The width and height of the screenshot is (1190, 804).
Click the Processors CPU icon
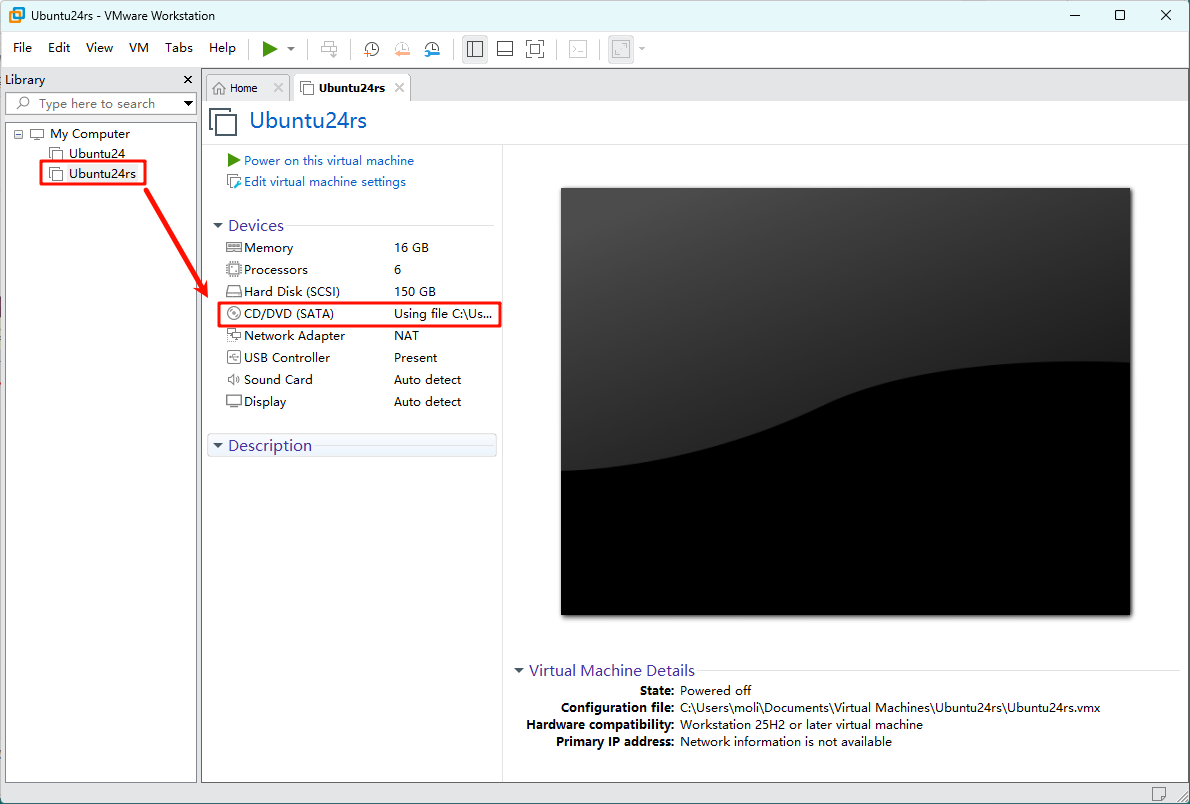click(234, 270)
